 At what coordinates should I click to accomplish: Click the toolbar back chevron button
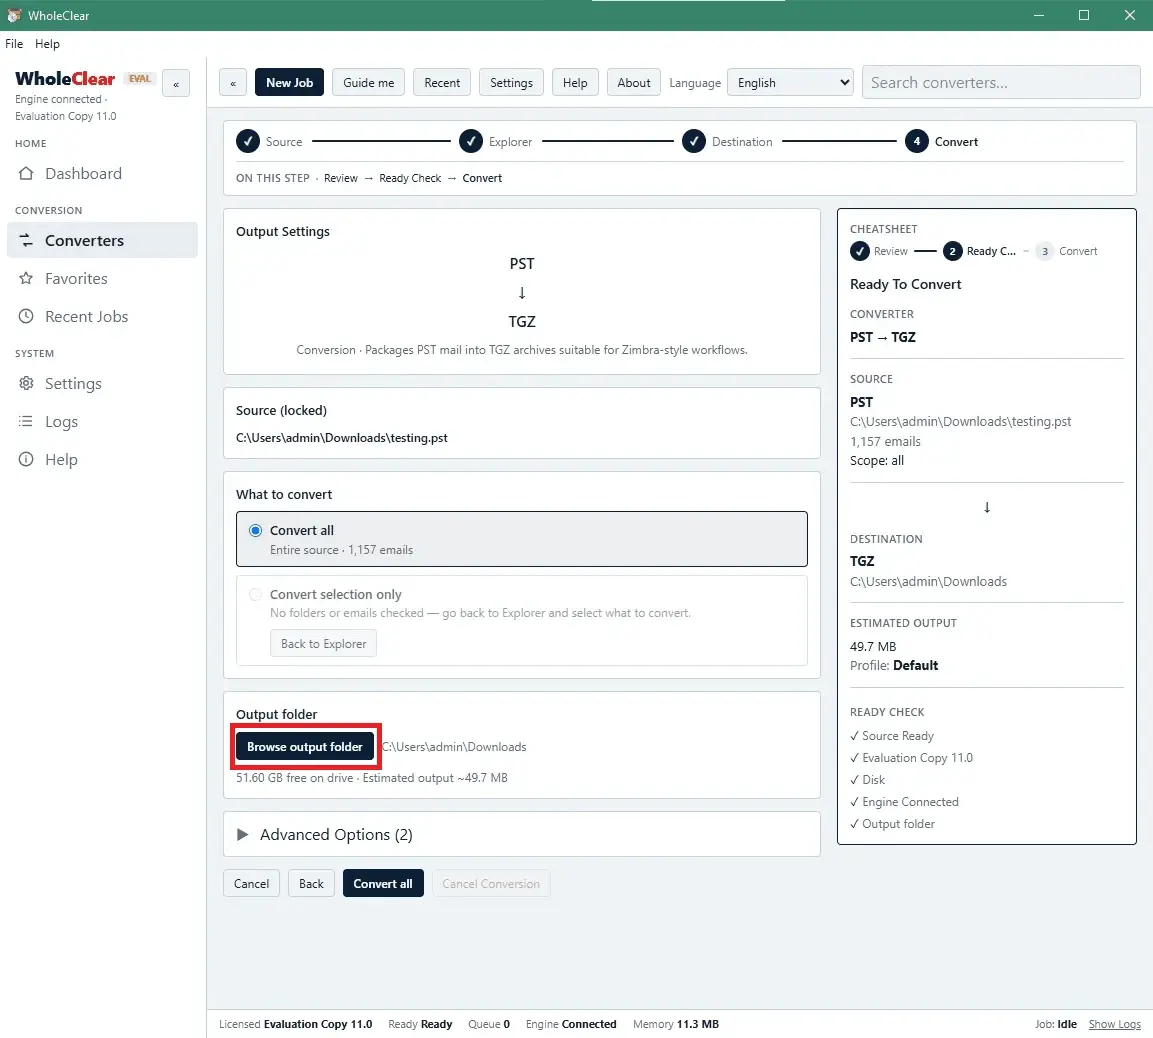coord(233,83)
